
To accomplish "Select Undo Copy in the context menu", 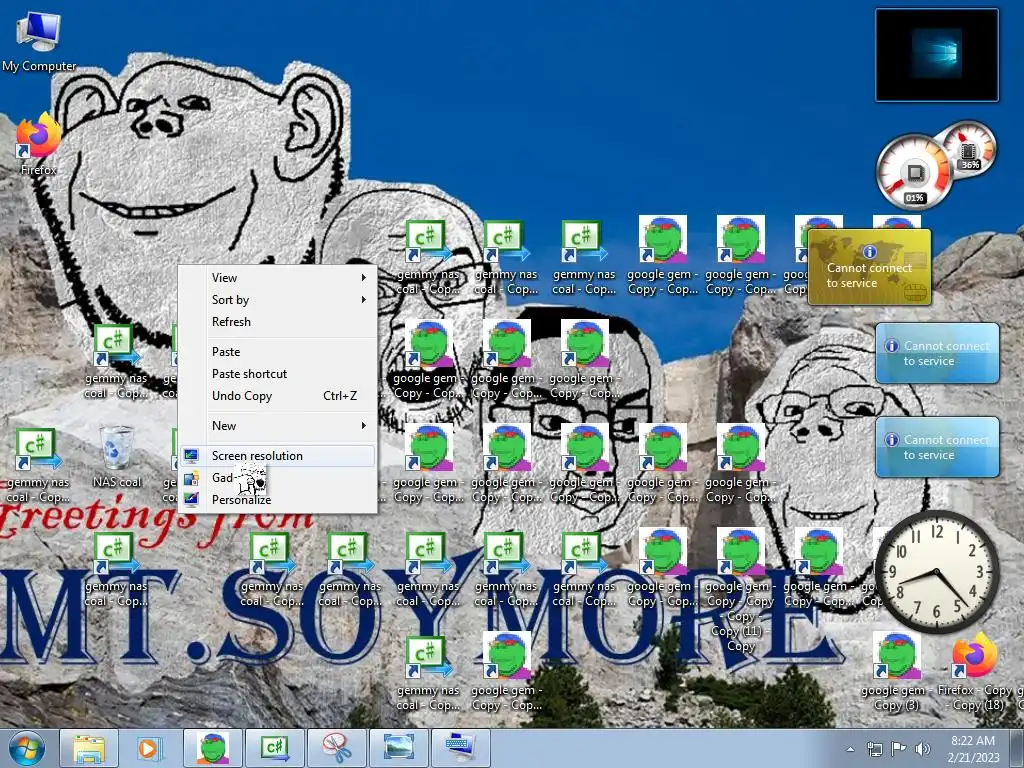I will [278, 396].
